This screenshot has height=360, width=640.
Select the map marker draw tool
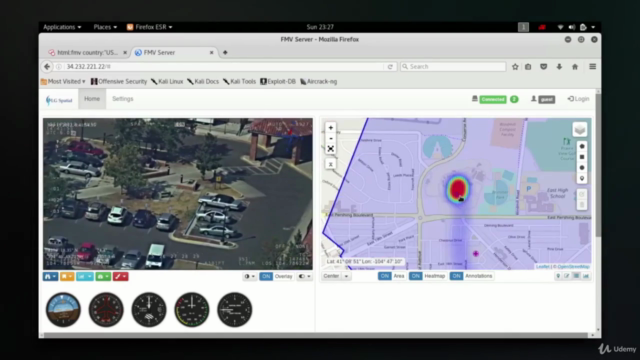click(582, 178)
